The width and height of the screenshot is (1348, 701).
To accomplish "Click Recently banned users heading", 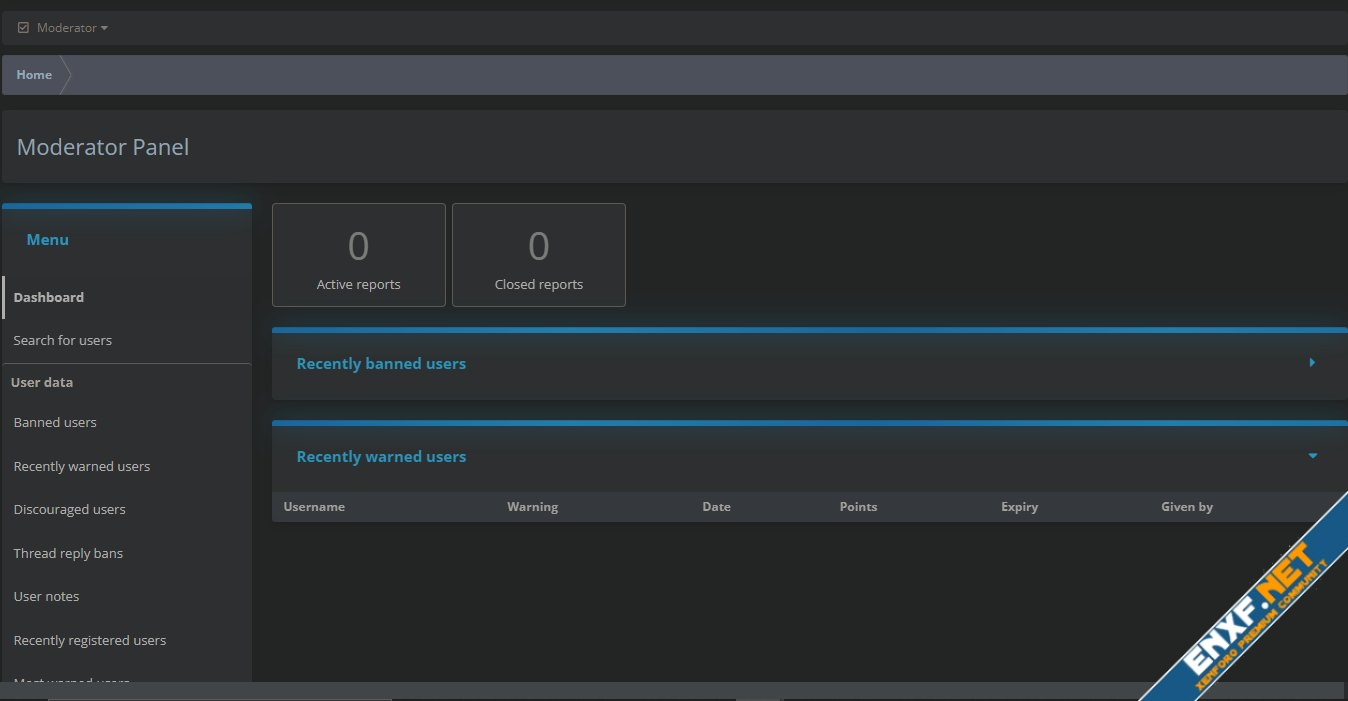I will 381,364.
